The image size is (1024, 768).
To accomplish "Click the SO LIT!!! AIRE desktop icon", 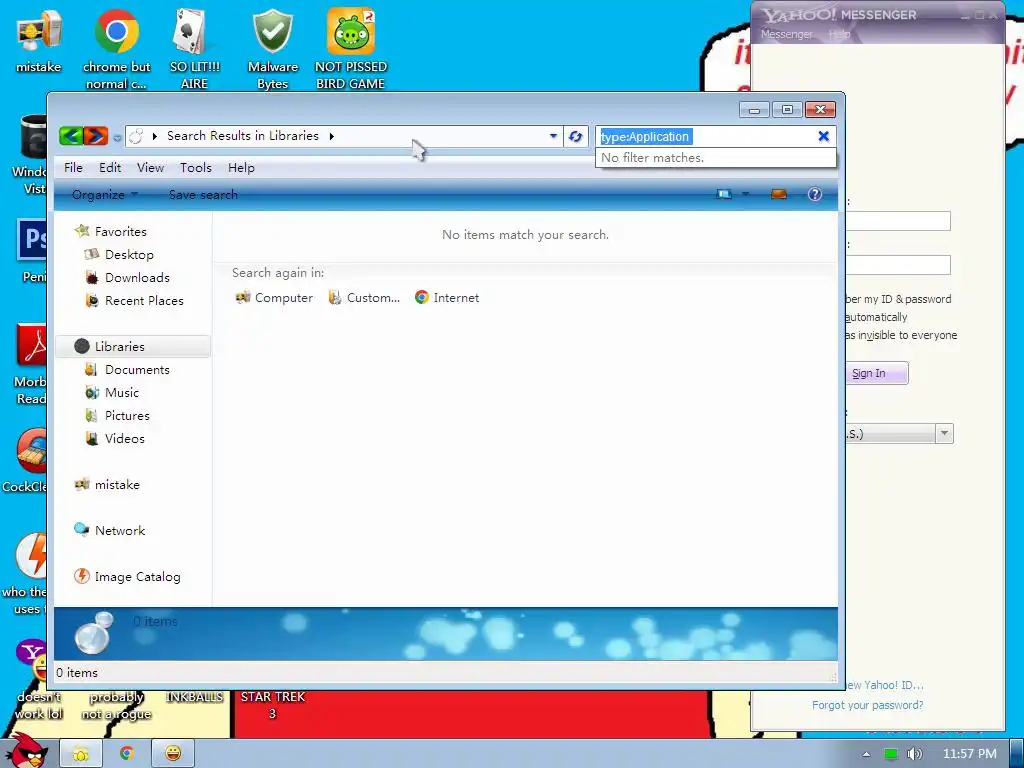I will (194, 48).
